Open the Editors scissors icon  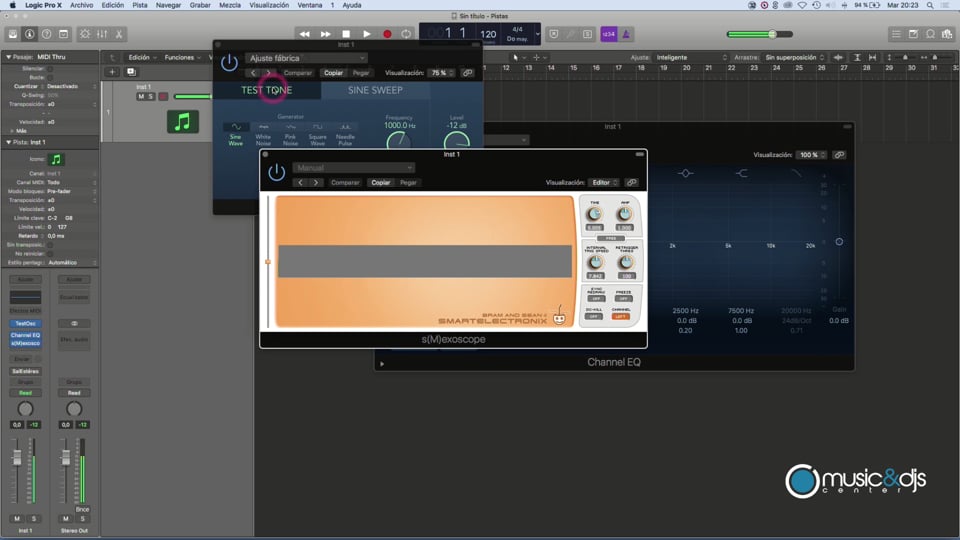click(119, 34)
